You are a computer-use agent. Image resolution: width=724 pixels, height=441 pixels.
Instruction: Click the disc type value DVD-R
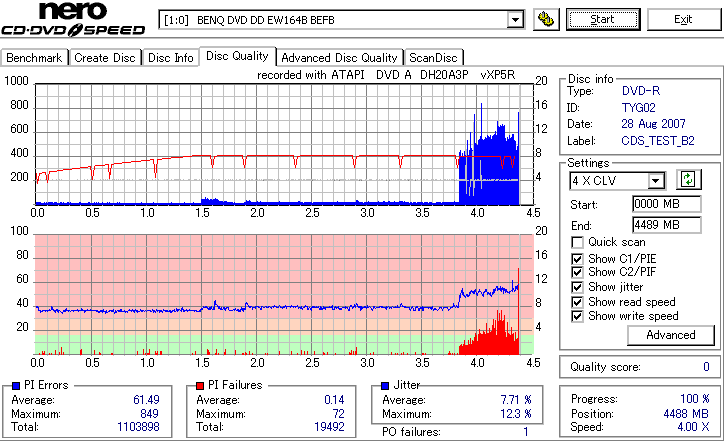click(641, 91)
